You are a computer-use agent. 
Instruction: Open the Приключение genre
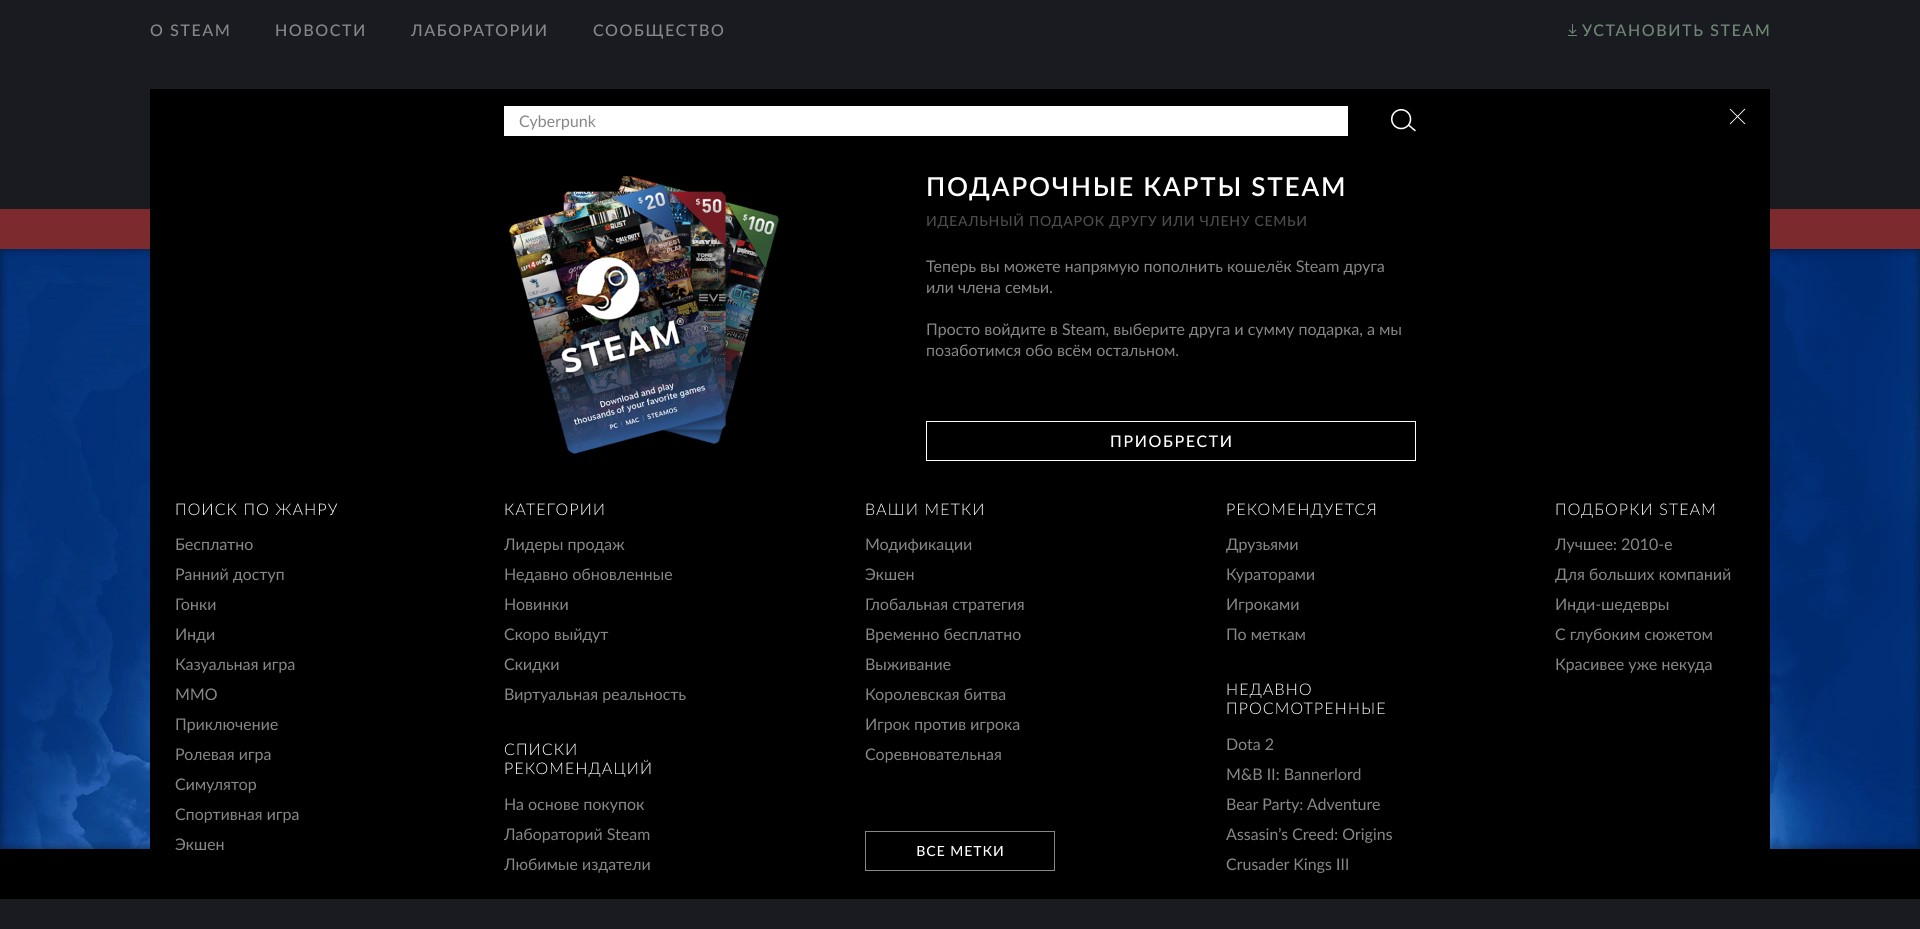pyautogui.click(x=227, y=725)
